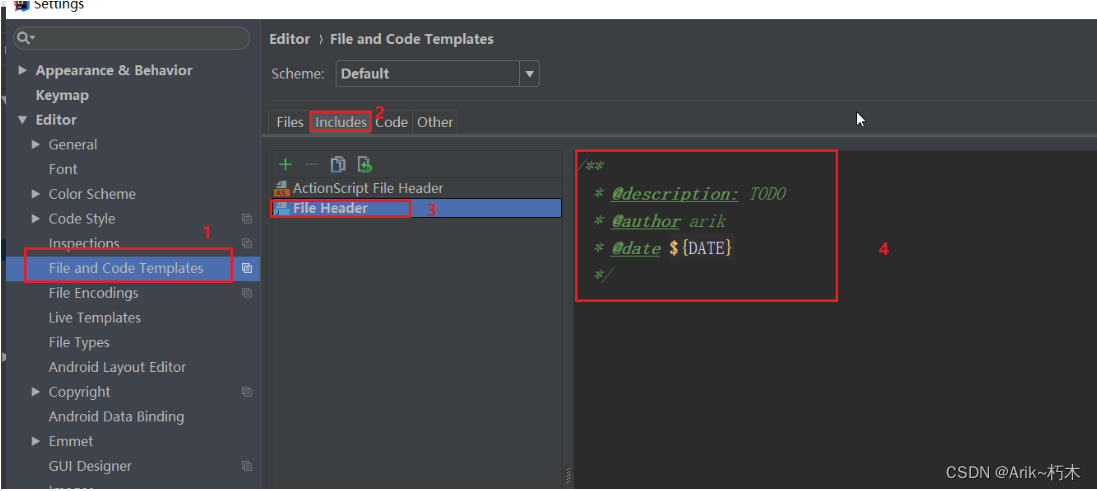Open Keymap settings
Image resolution: width=1097 pixels, height=491 pixels.
[x=62, y=95]
